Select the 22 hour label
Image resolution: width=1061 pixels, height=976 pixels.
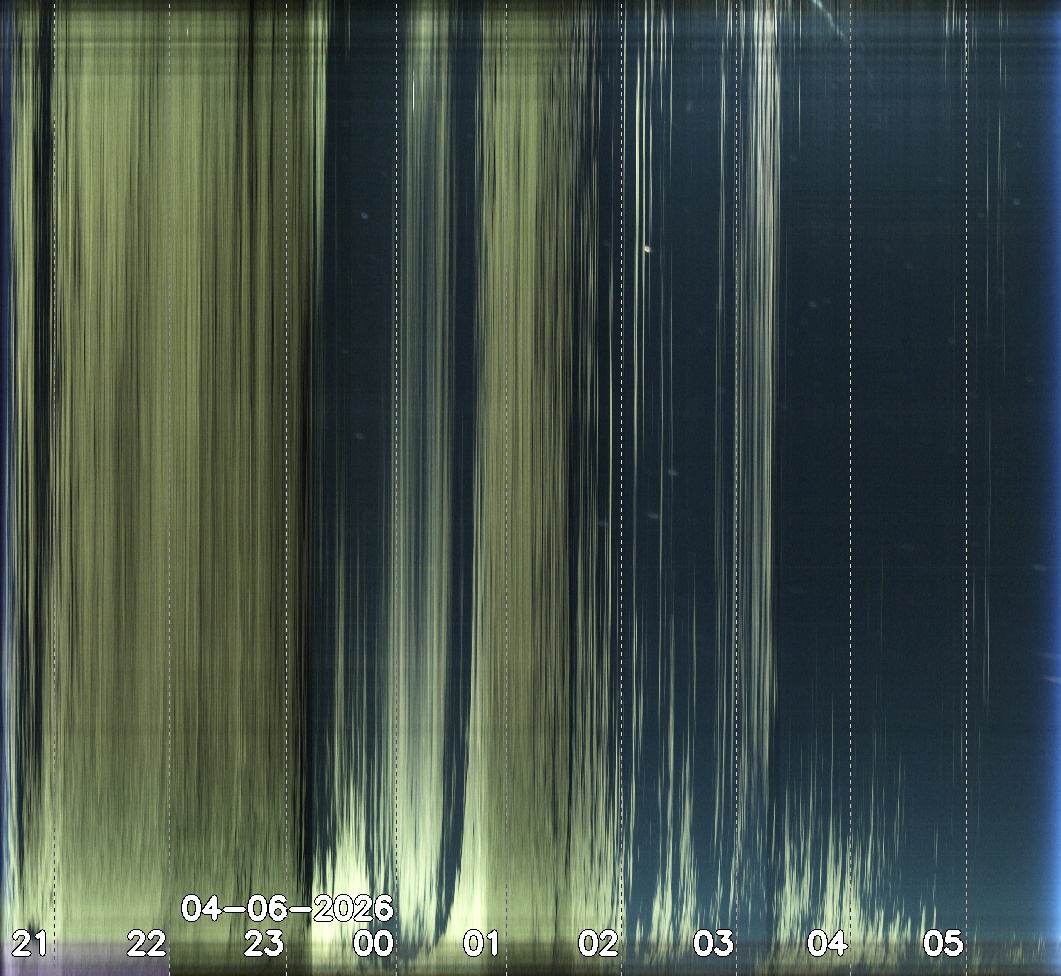146,943
